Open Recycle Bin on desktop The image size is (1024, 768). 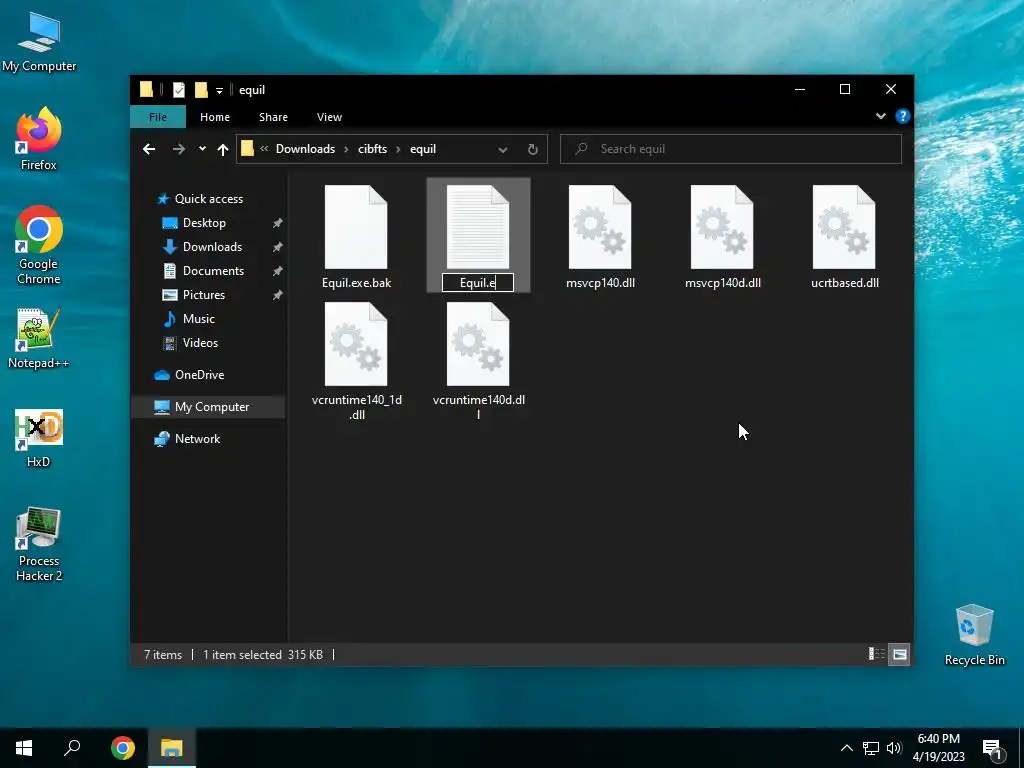(x=974, y=635)
